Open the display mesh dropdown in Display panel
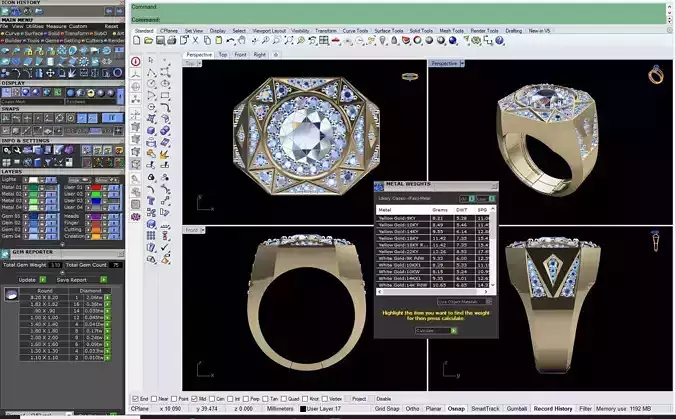The width and height of the screenshot is (676, 419). (x=32, y=102)
